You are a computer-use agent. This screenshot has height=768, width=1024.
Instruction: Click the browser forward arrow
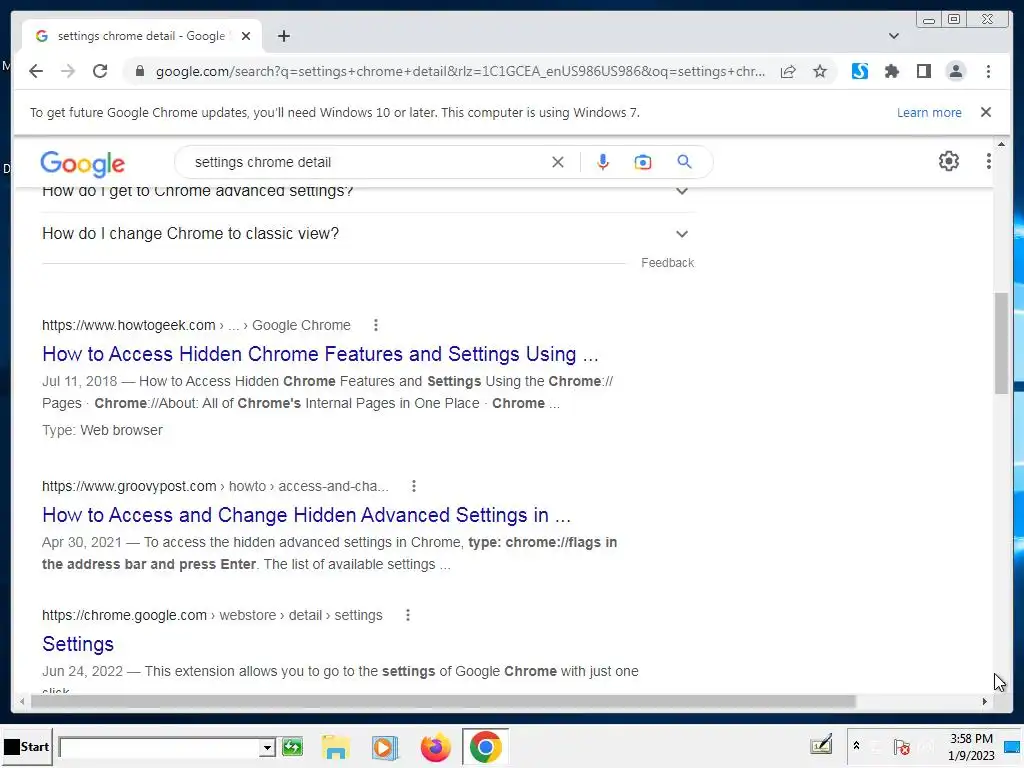68,71
